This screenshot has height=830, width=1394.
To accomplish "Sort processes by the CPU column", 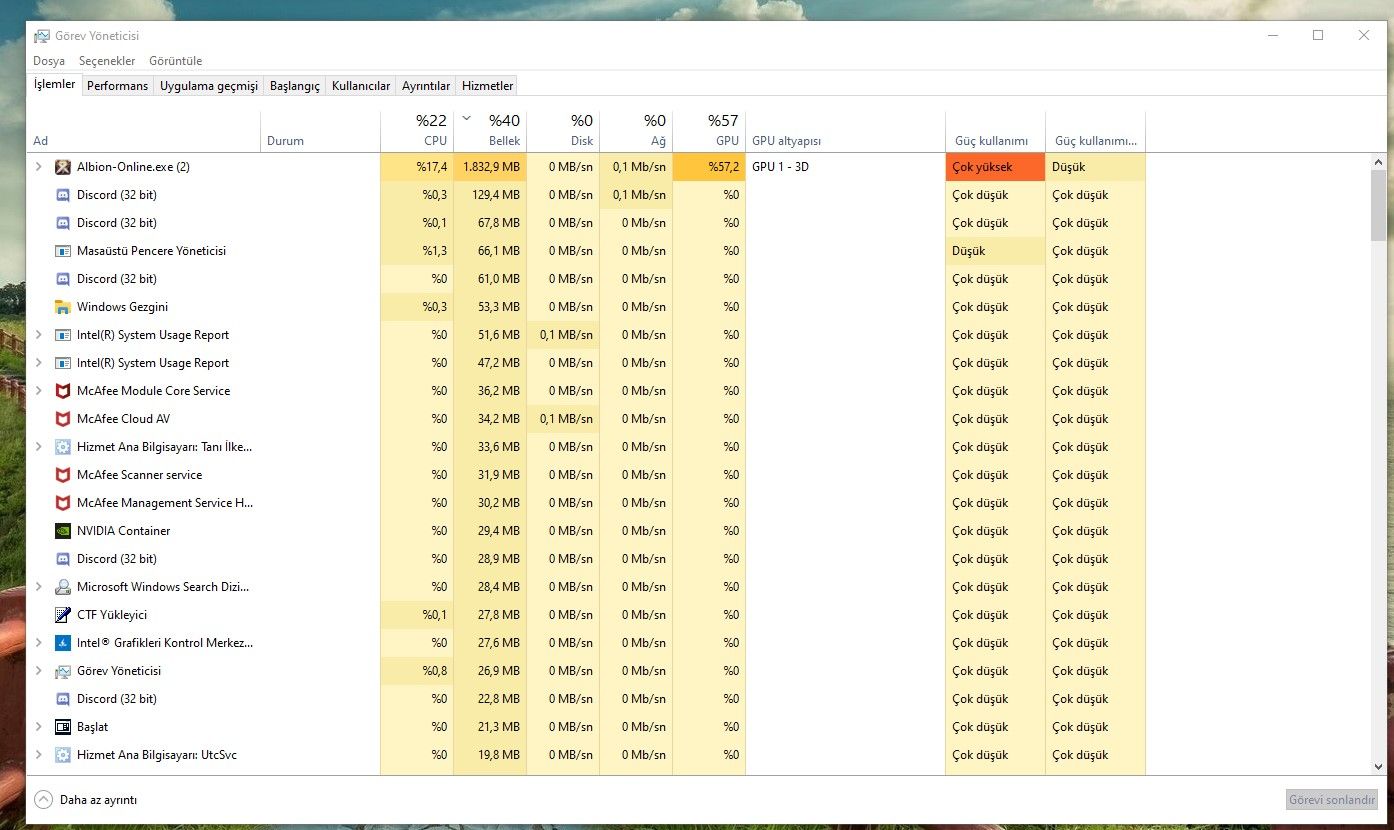I will [x=417, y=132].
